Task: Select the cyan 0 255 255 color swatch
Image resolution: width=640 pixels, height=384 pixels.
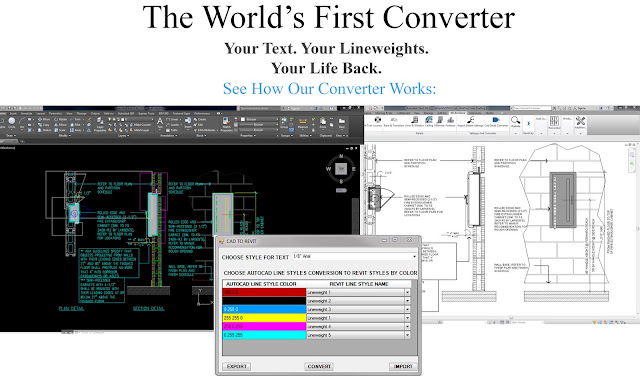Action: [x=264, y=335]
